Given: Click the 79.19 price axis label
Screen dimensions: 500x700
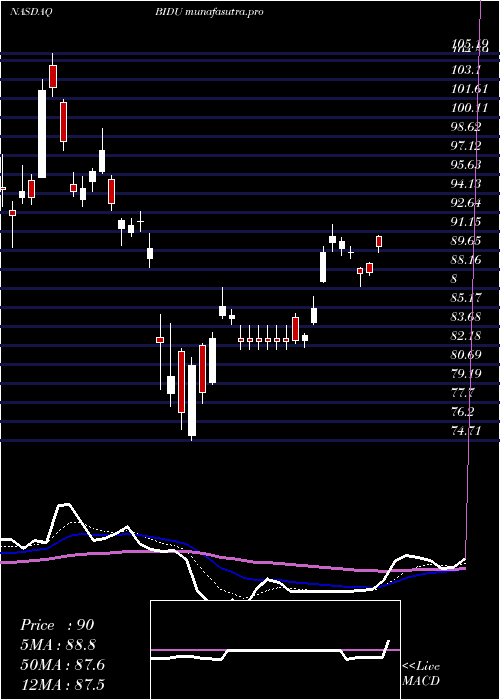Looking at the screenshot, I should click(467, 374).
